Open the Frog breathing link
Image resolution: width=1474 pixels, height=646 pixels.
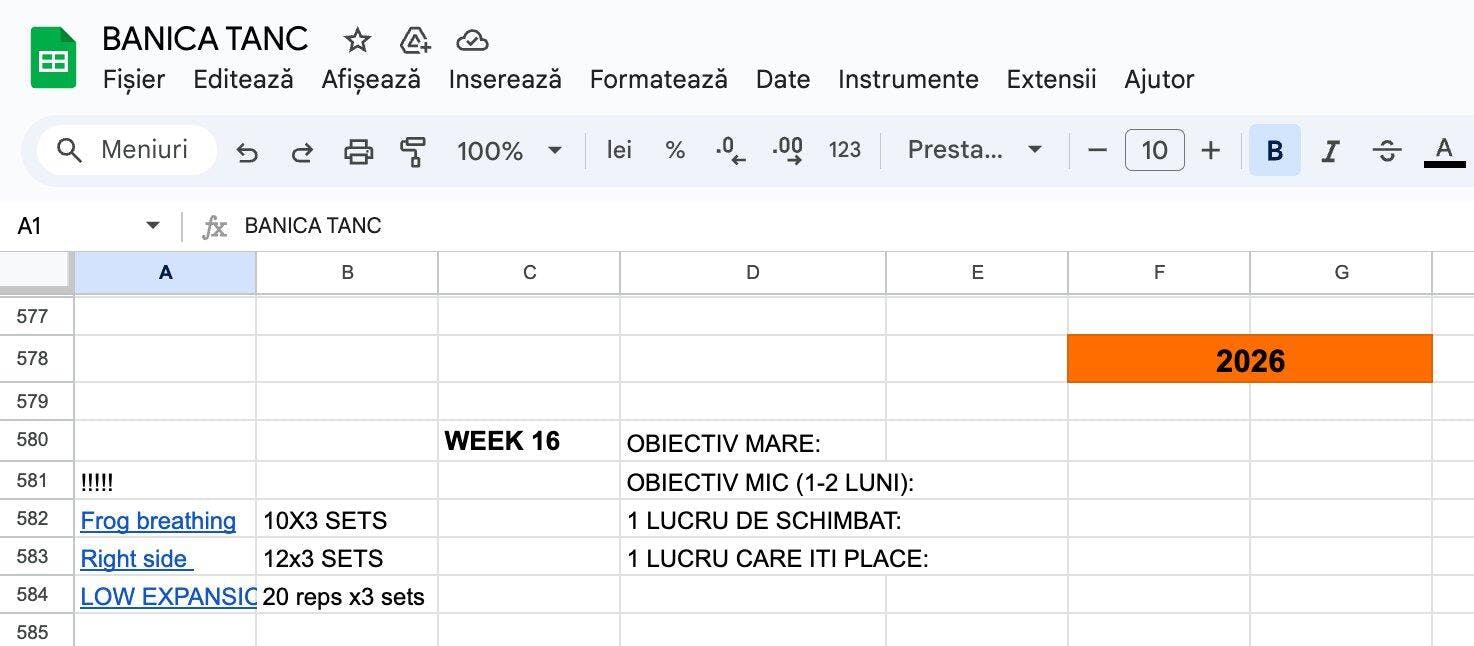[158, 521]
